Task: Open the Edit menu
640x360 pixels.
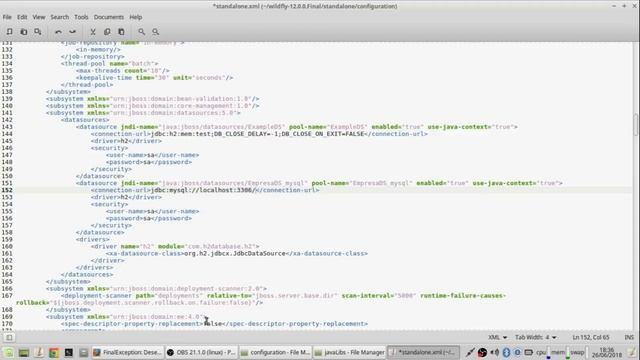Action: tap(22, 17)
